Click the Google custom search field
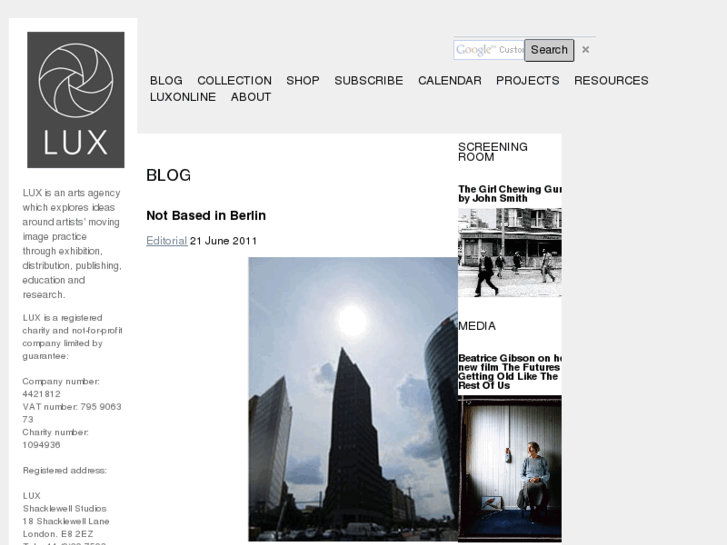Screen dimensions: 727x545 (489, 50)
